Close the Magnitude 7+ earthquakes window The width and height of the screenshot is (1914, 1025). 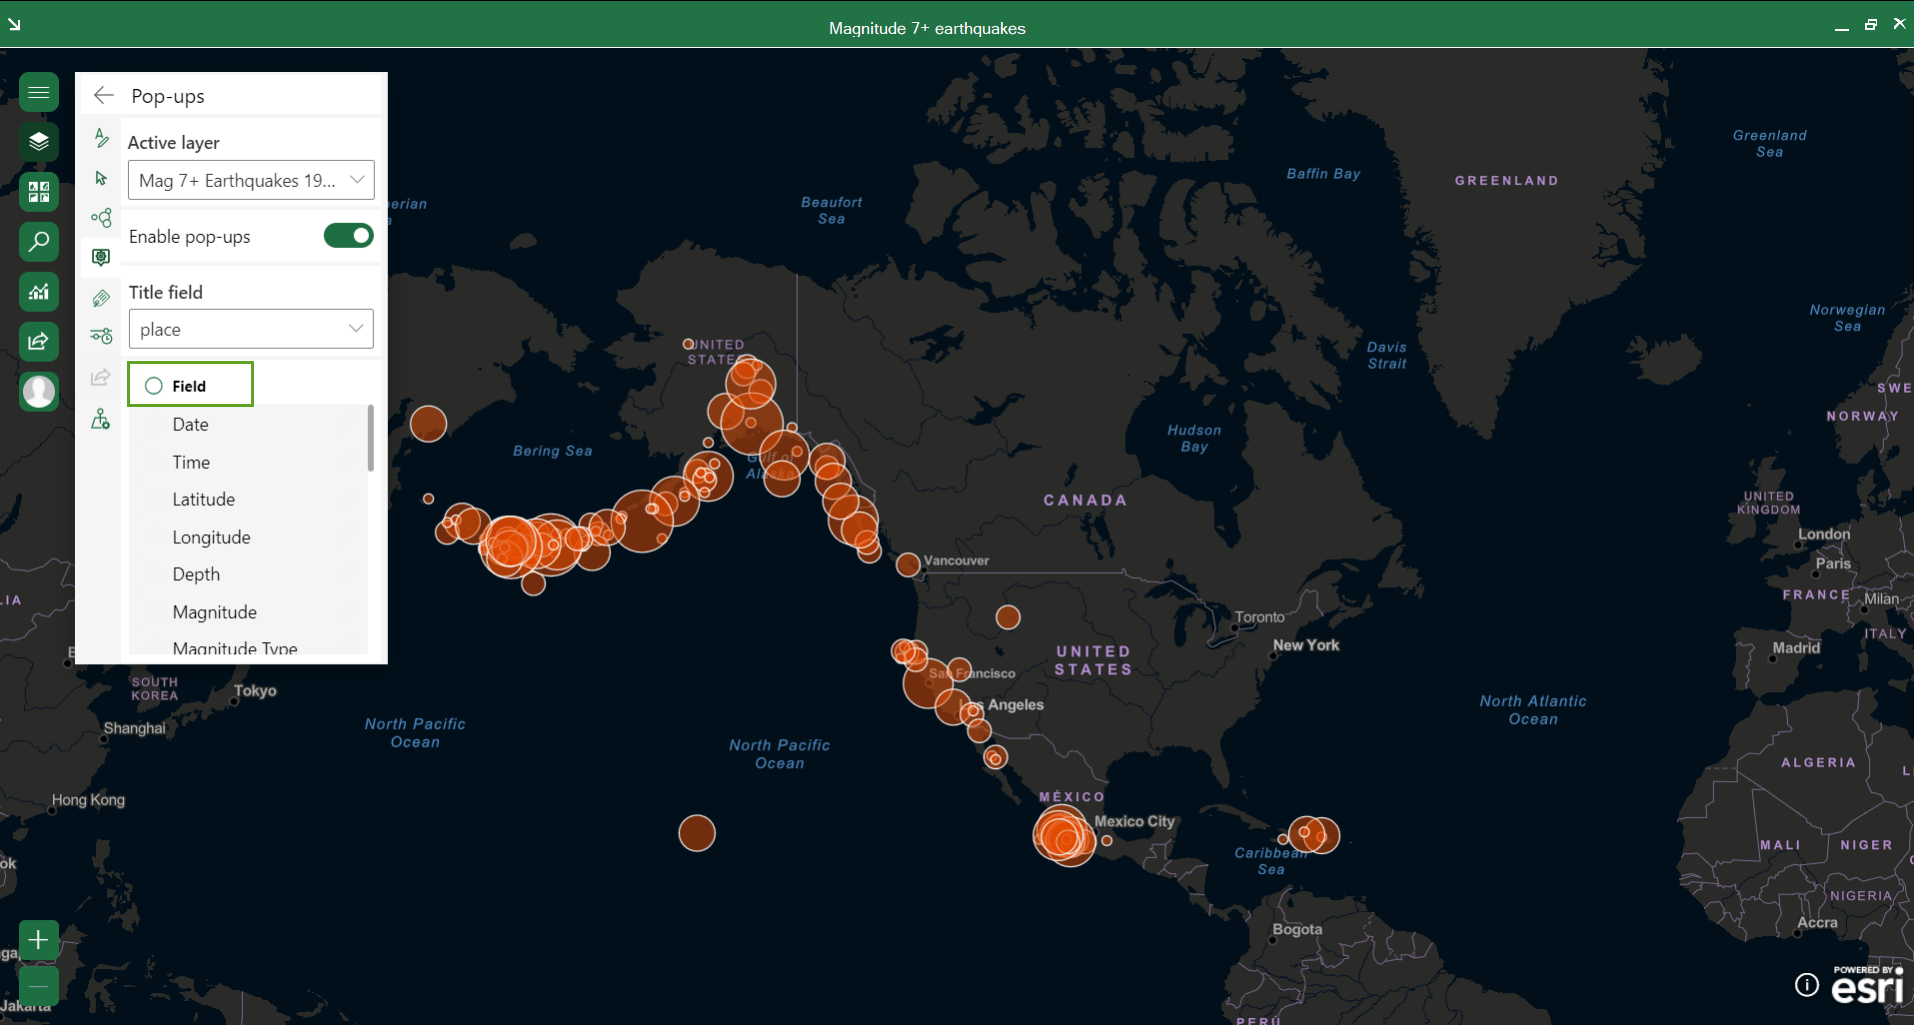click(x=1899, y=24)
